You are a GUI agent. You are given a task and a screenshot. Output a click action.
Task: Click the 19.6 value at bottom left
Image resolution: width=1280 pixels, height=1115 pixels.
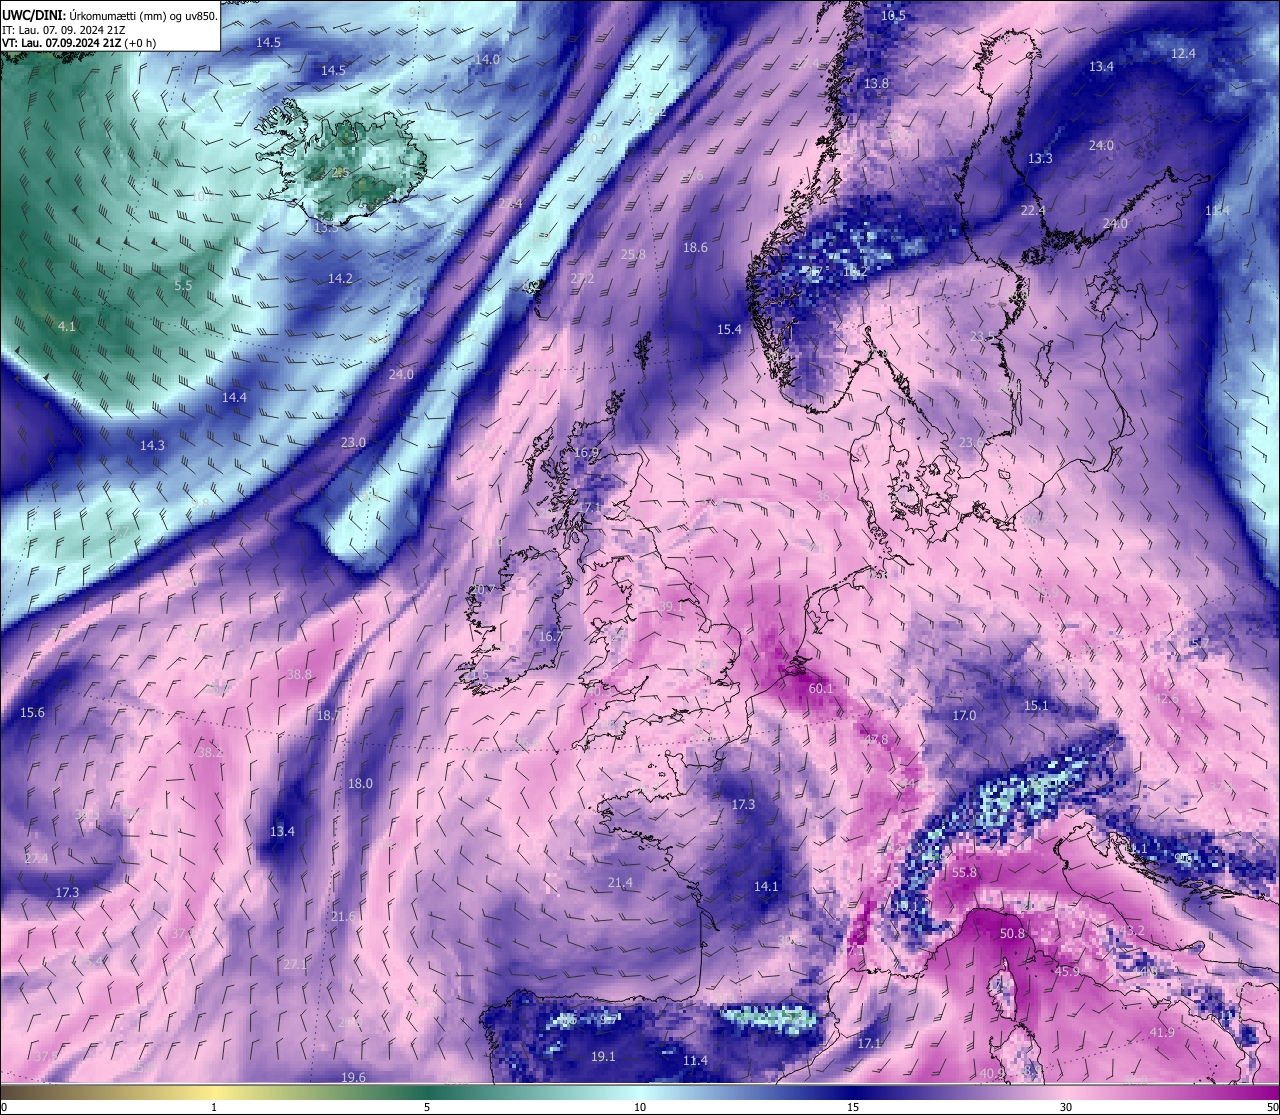coord(353,1078)
